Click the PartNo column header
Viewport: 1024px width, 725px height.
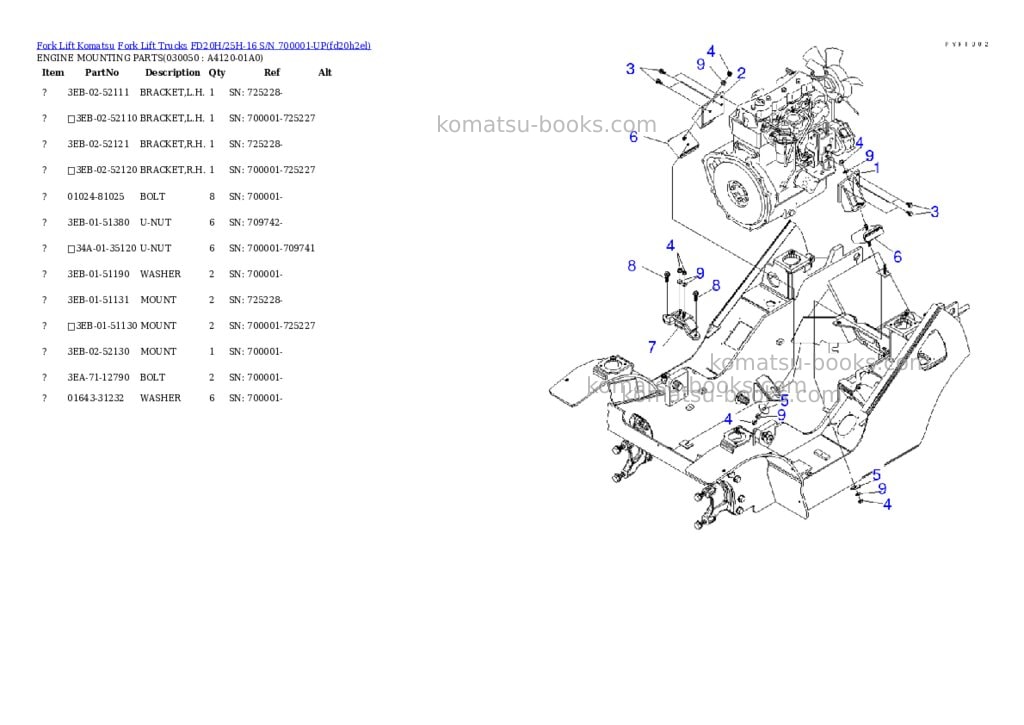(x=102, y=72)
